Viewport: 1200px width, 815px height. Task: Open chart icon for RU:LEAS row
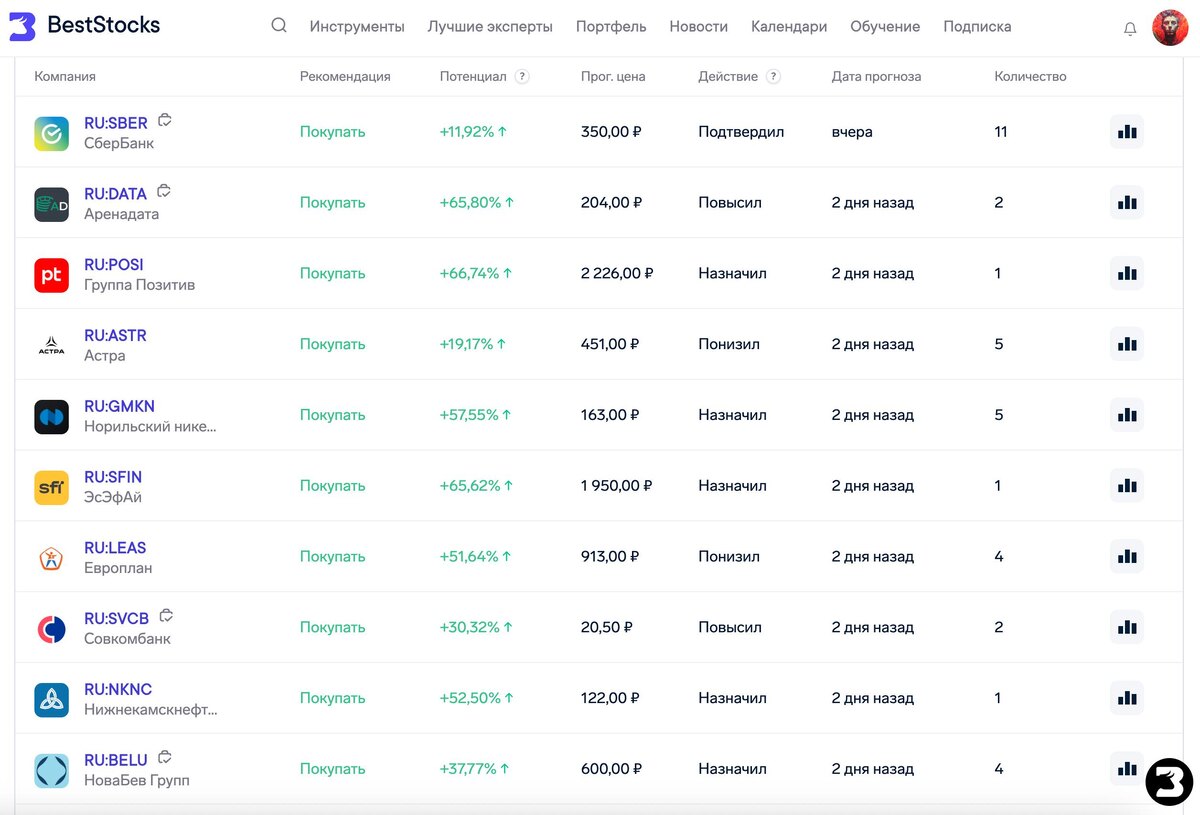click(1127, 557)
